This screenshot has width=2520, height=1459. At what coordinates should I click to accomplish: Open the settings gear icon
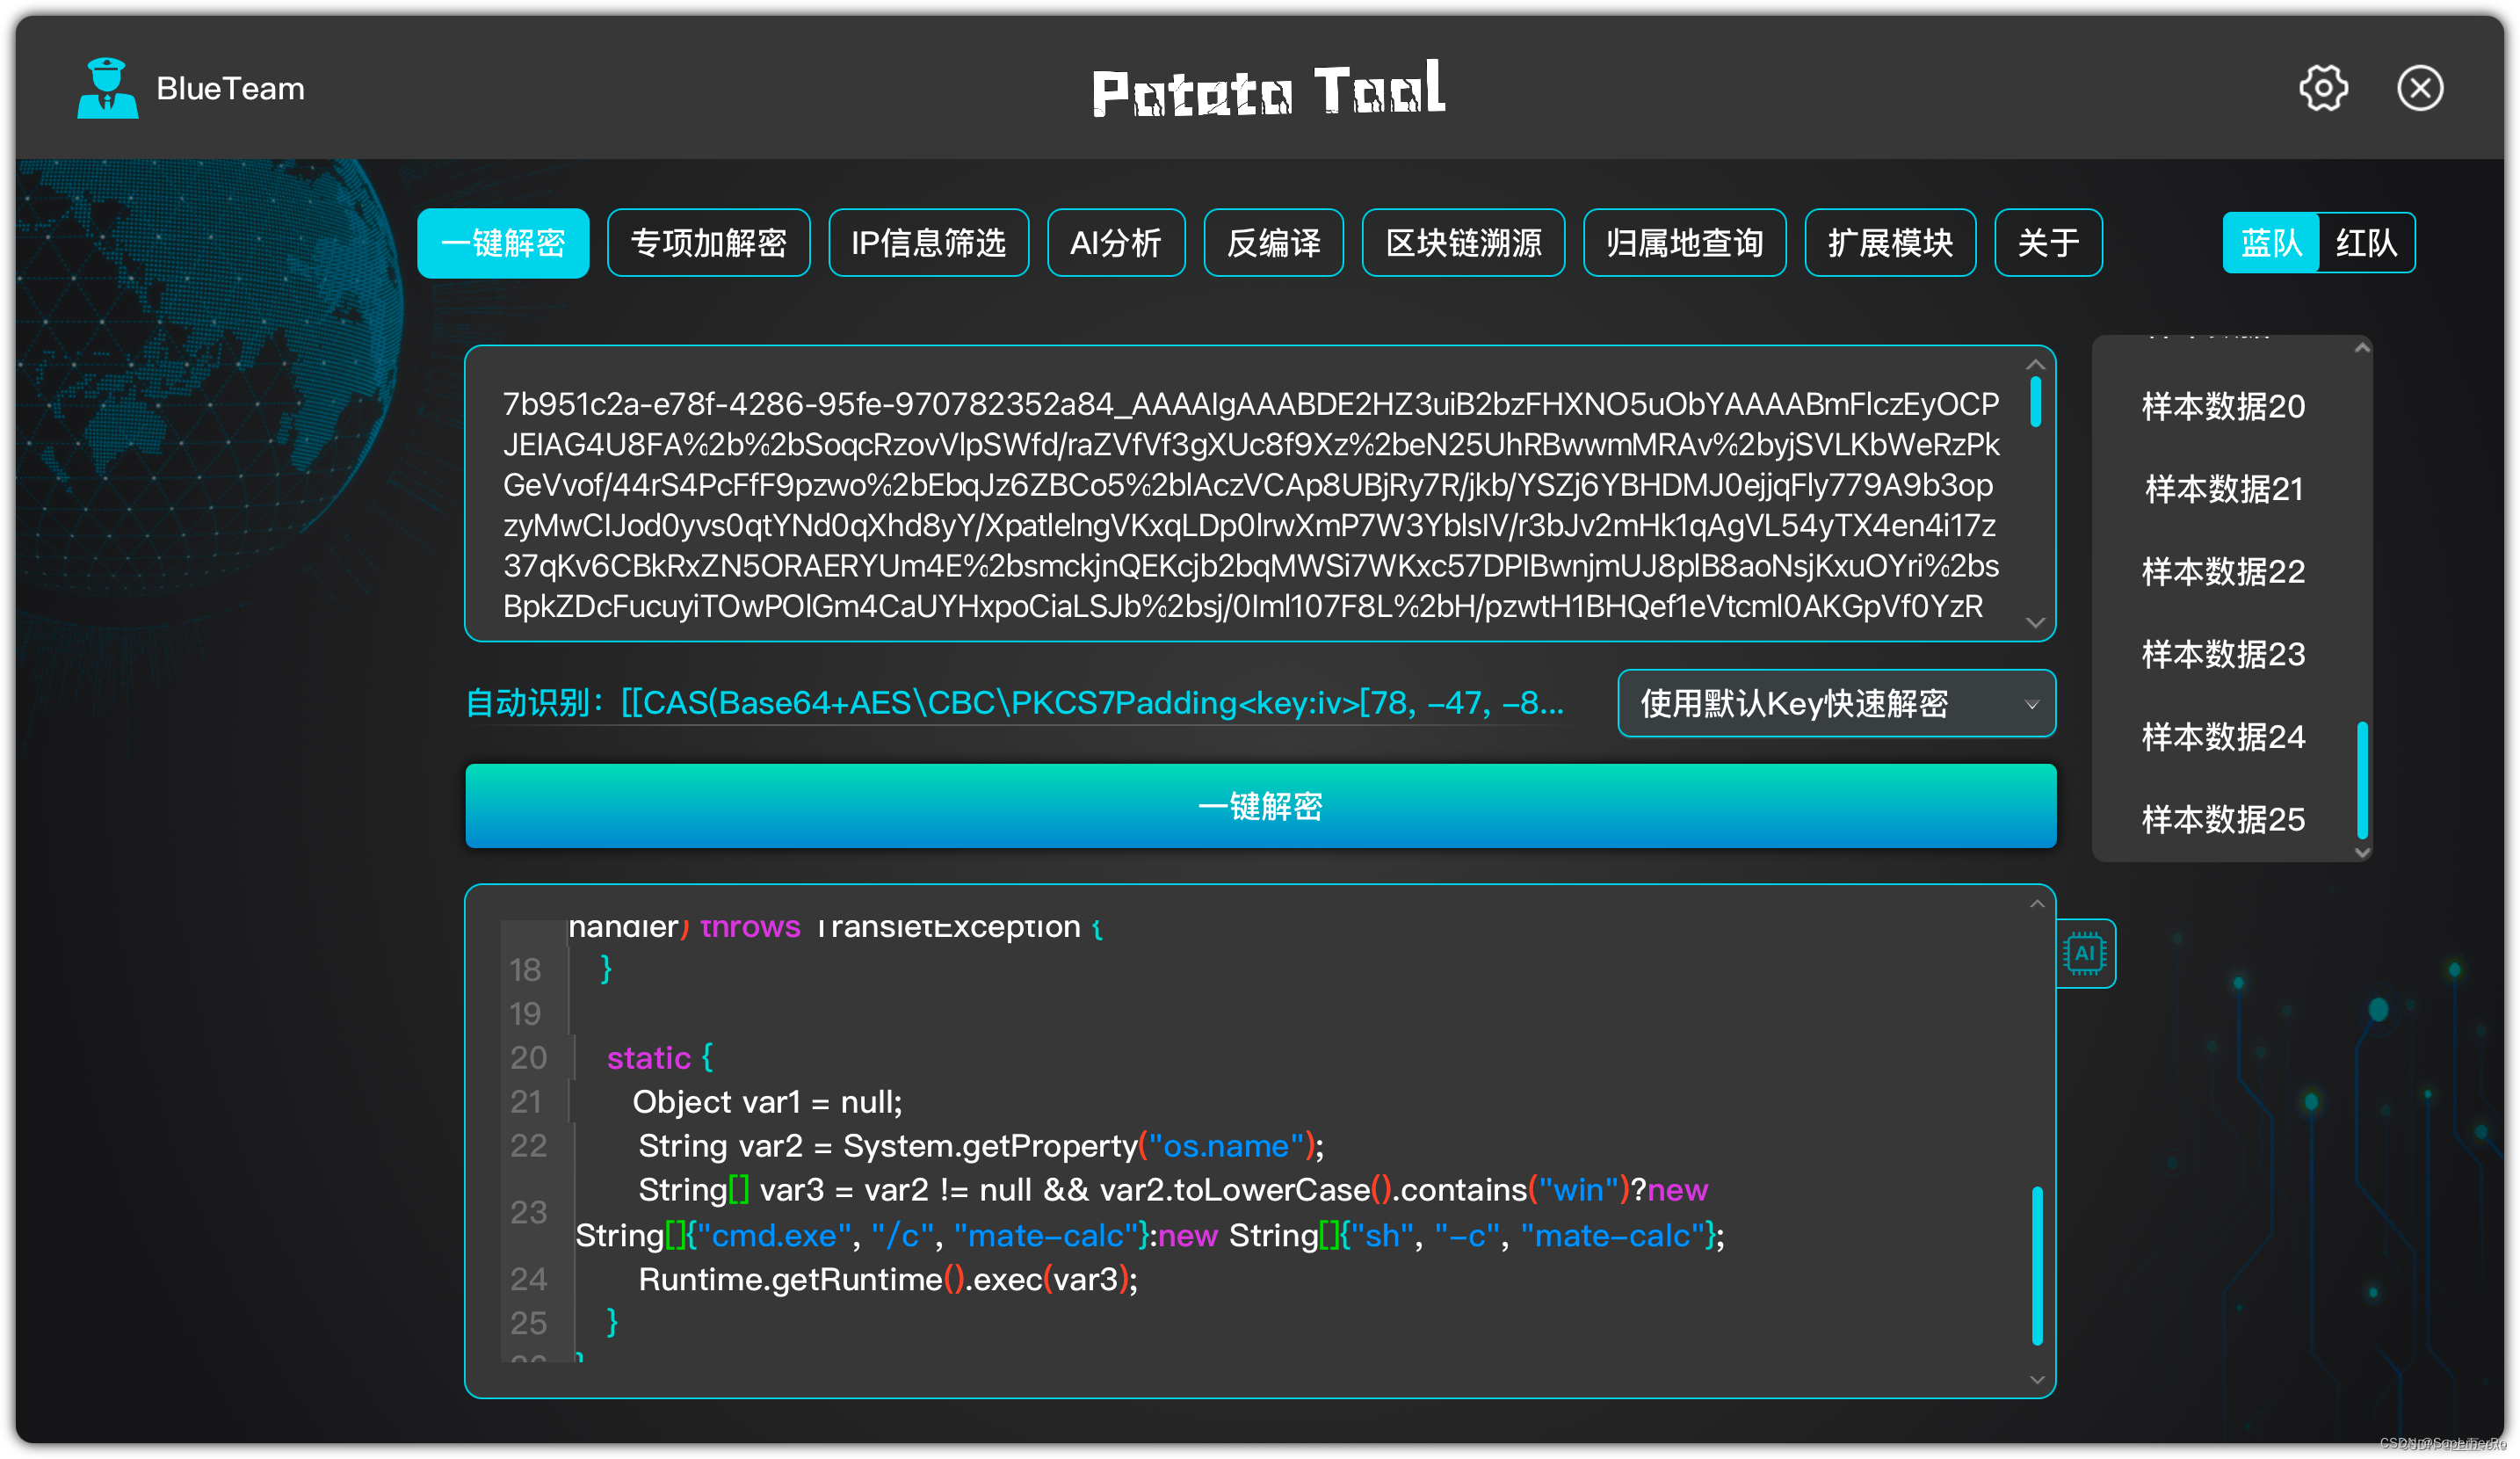tap(2322, 88)
